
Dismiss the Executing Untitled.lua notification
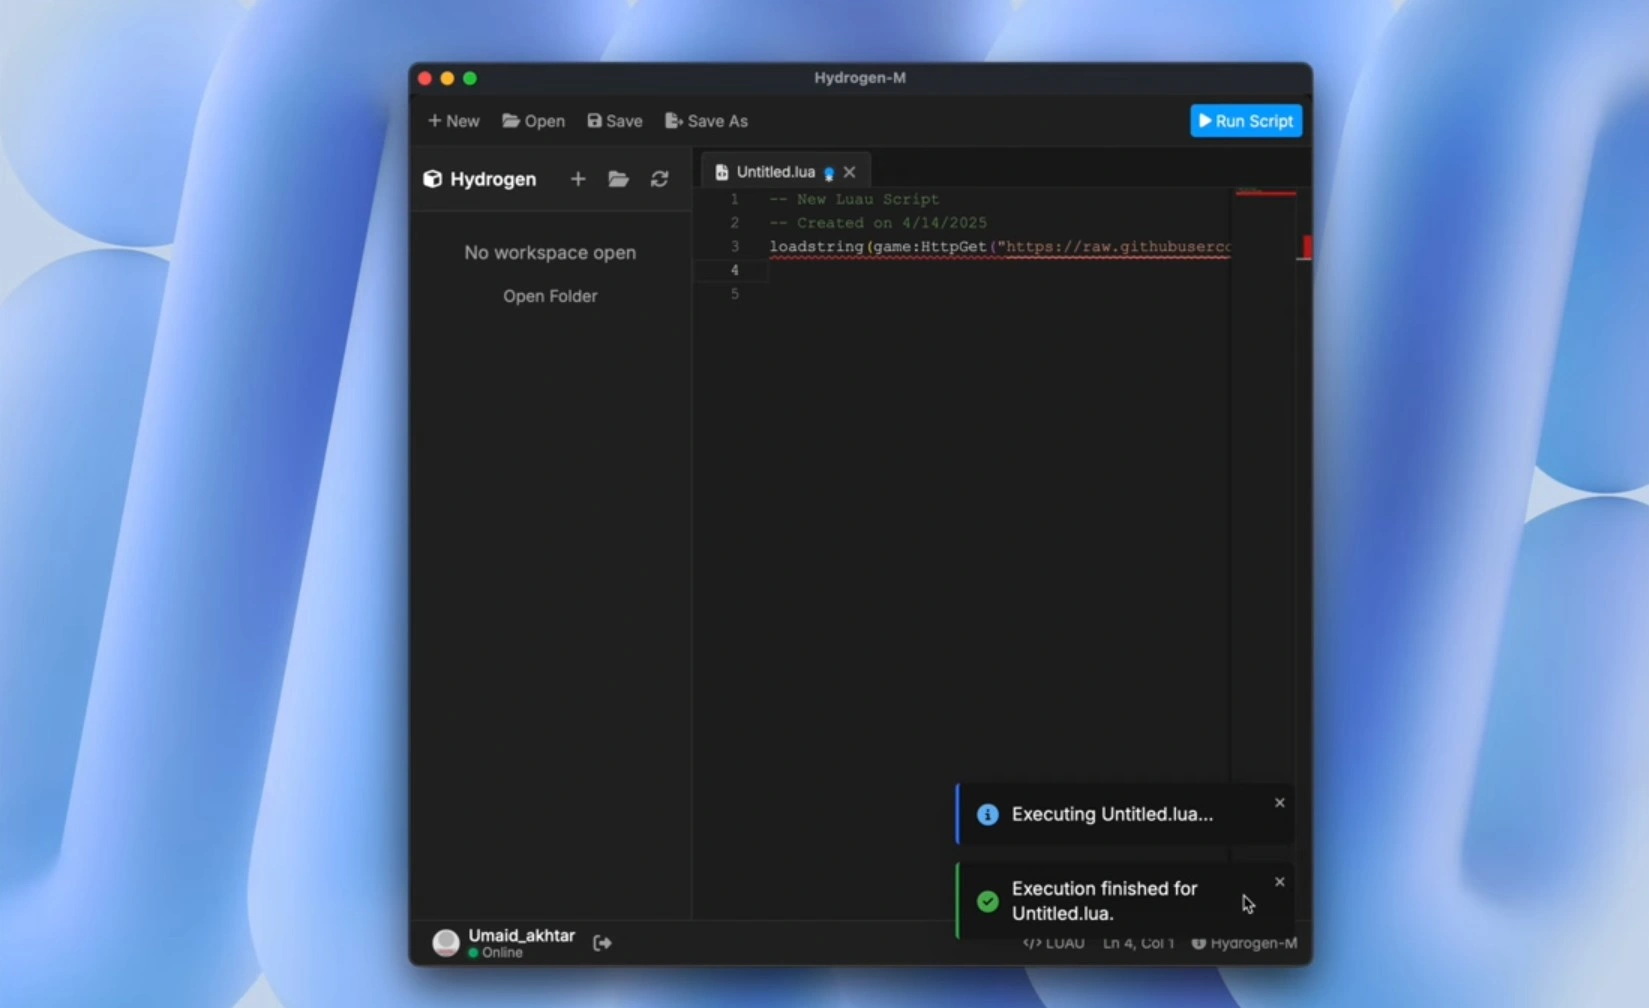[1279, 803]
